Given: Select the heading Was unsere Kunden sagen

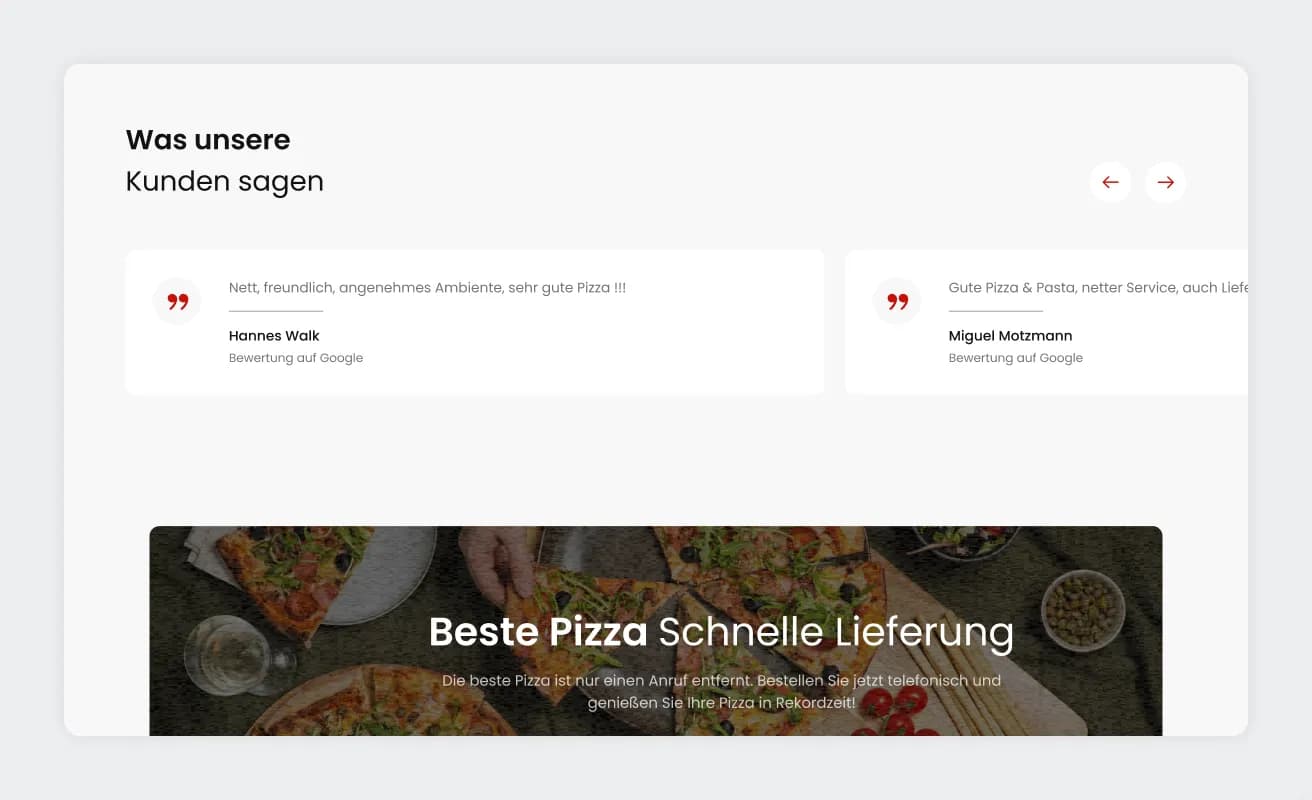Looking at the screenshot, I should pyautogui.click(x=224, y=160).
